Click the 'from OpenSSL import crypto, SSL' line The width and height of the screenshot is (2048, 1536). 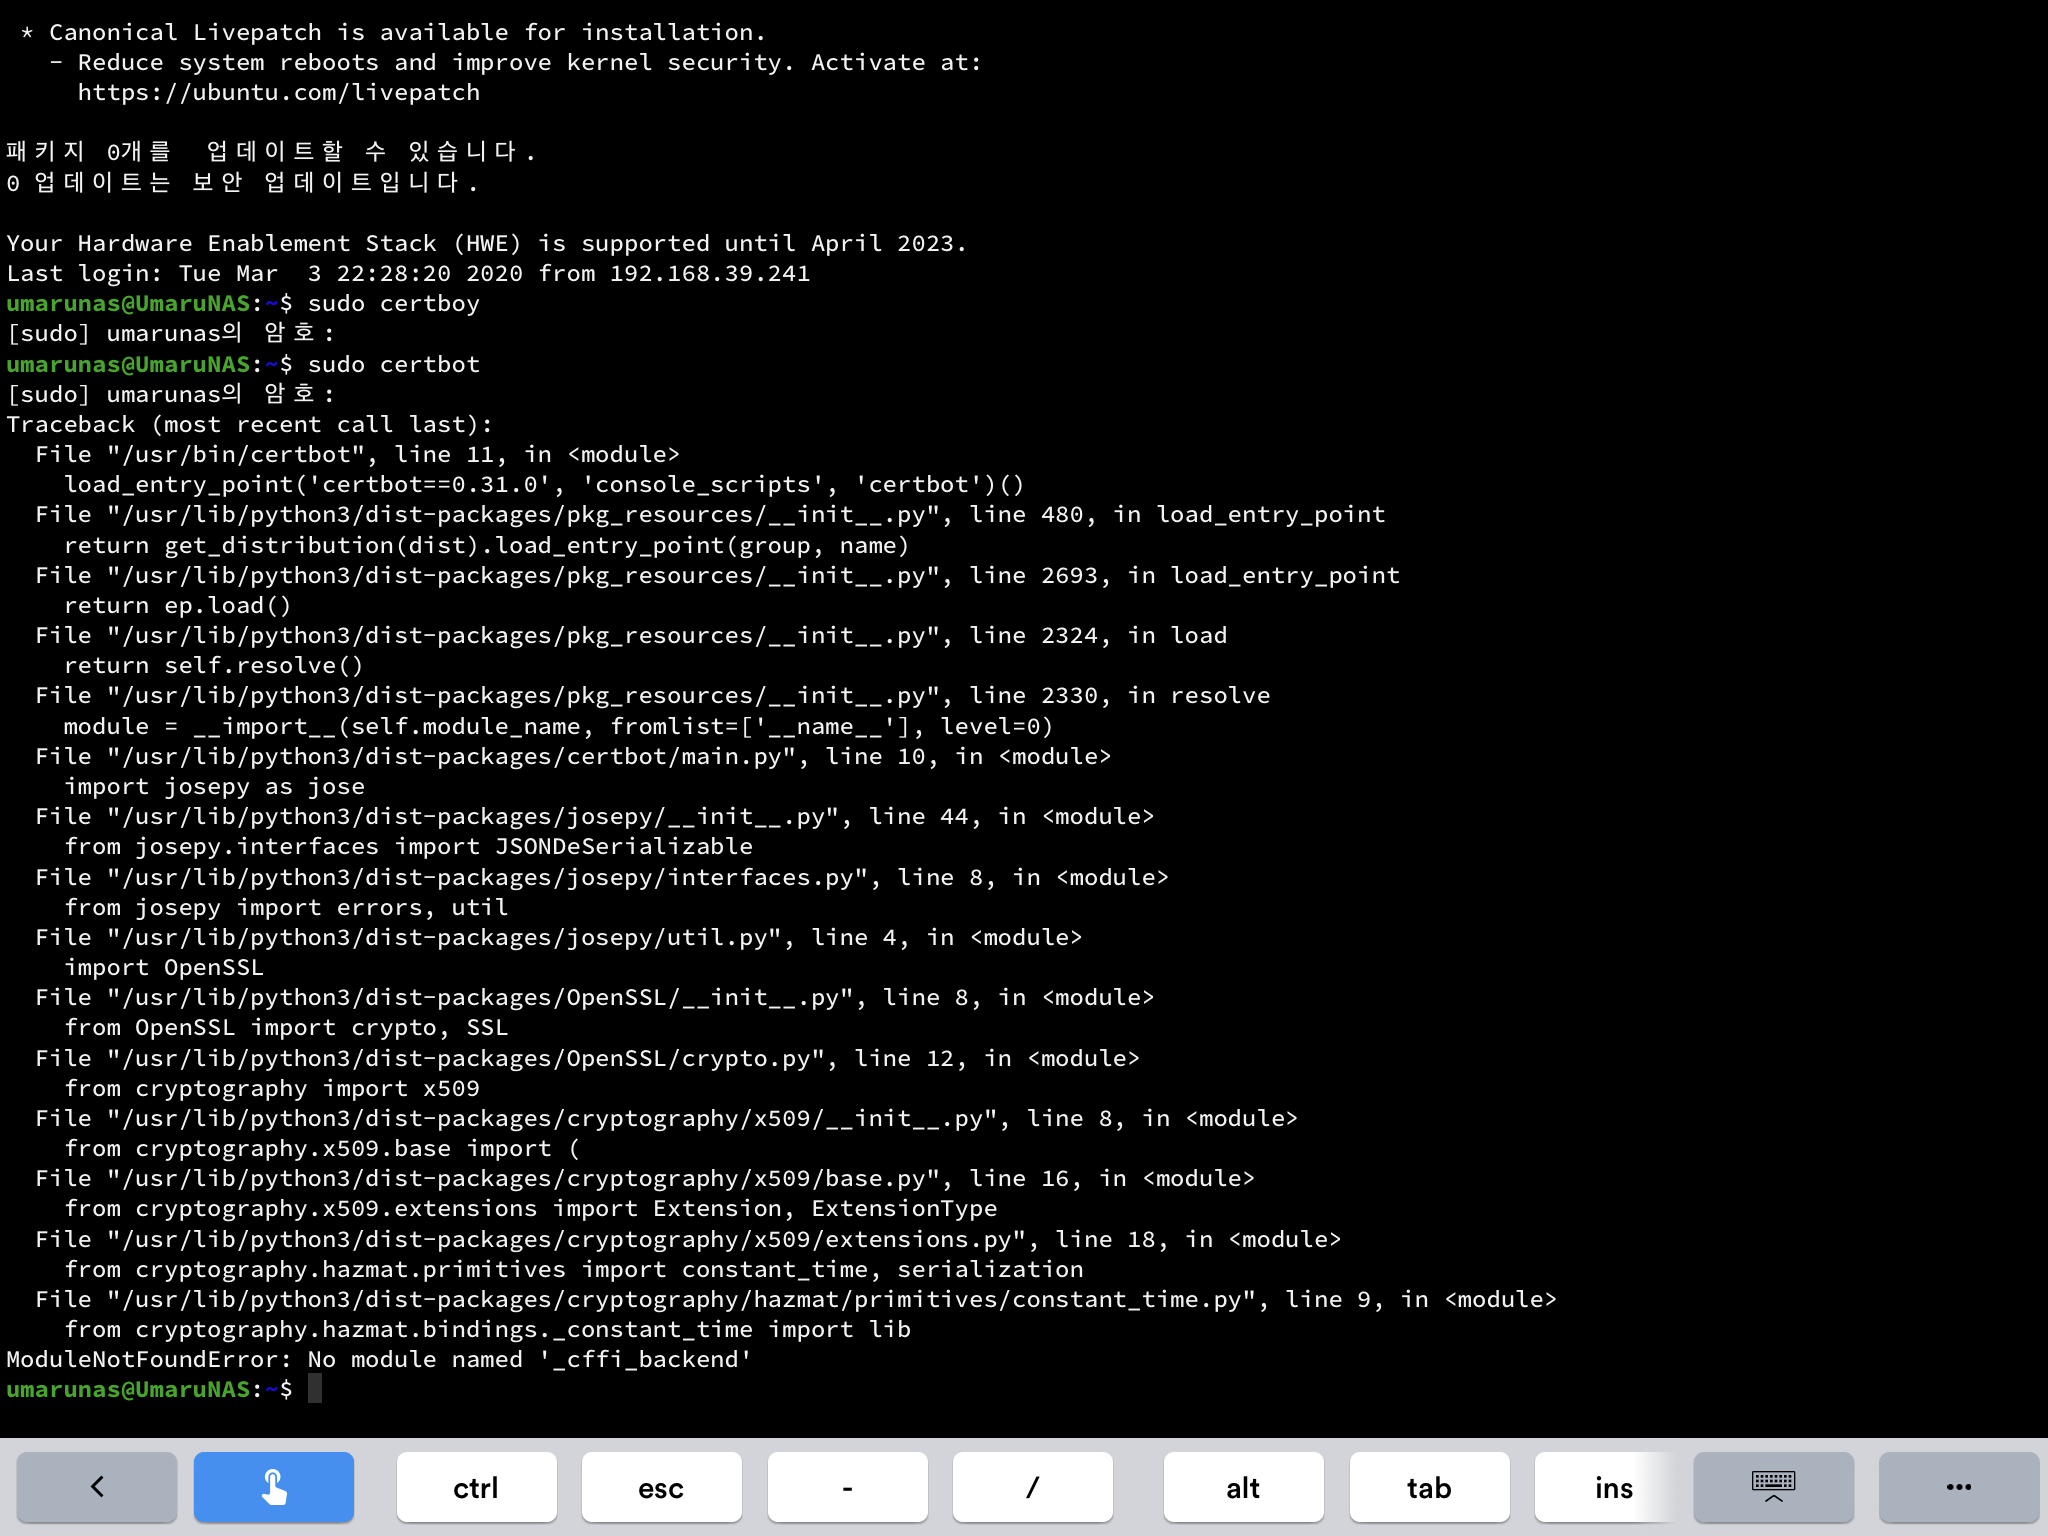coord(286,1028)
